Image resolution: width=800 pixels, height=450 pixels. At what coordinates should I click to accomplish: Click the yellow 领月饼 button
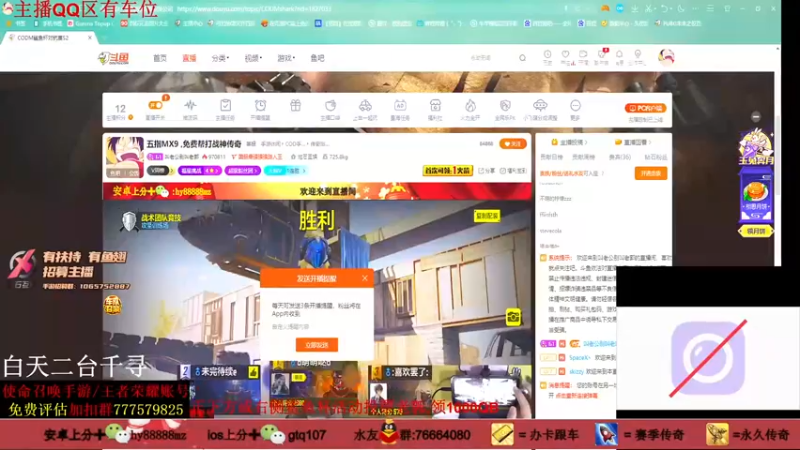pyautogui.click(x=756, y=231)
